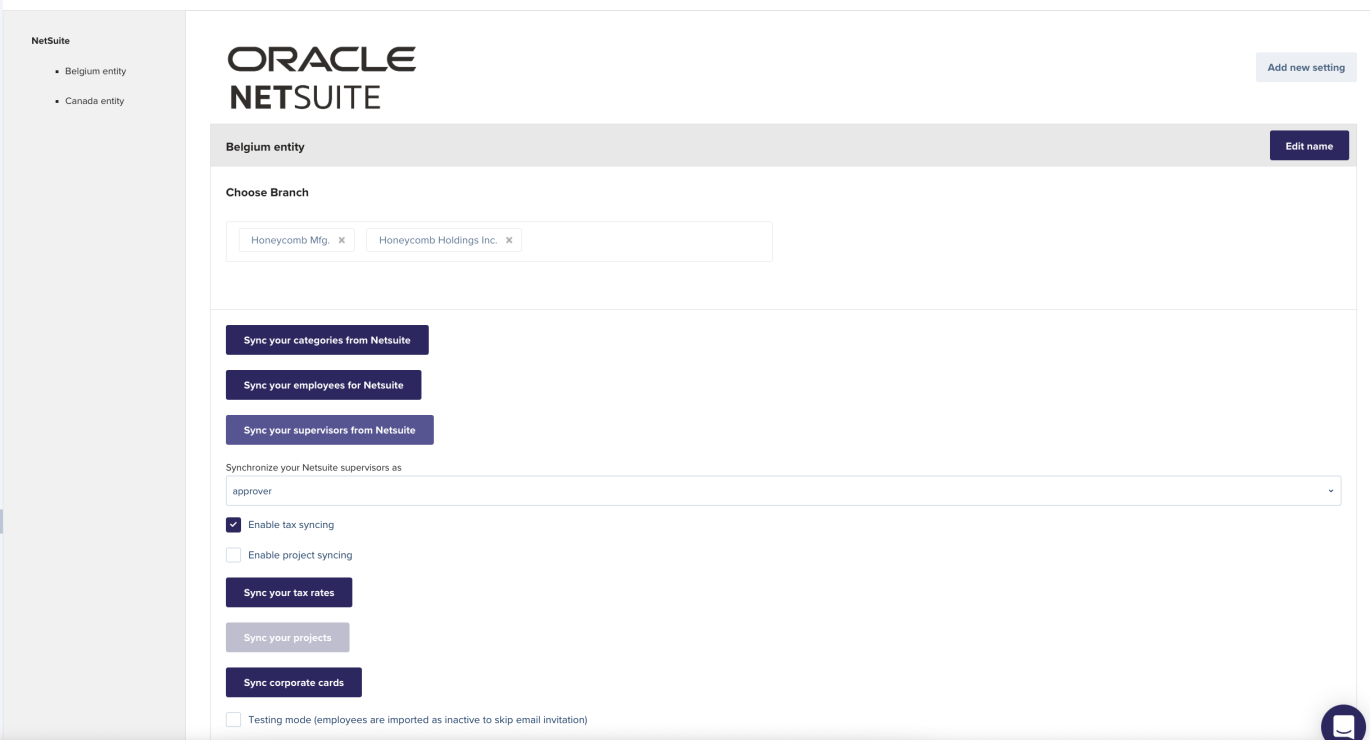1370x740 pixels.
Task: Enable Testing mode for employee imports
Action: [x=234, y=719]
